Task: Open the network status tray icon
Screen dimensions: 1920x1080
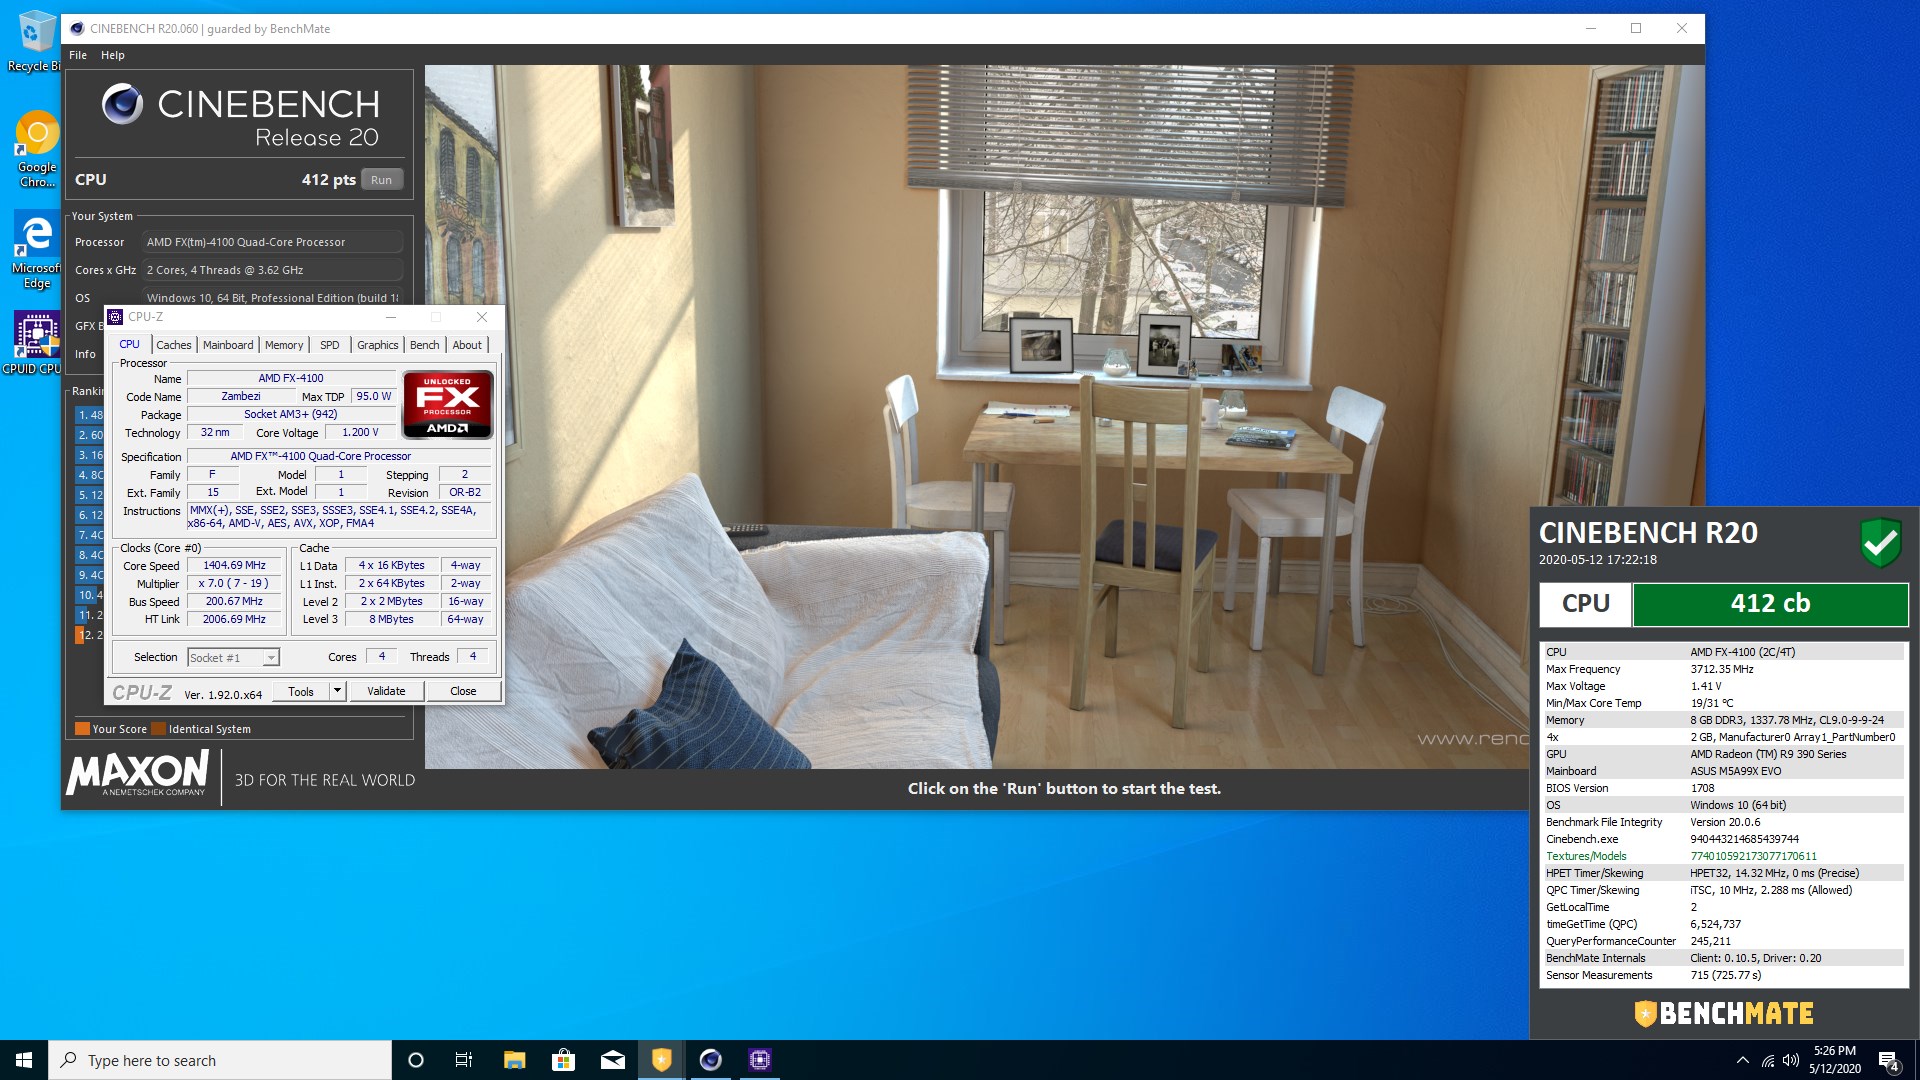Action: click(1767, 1060)
